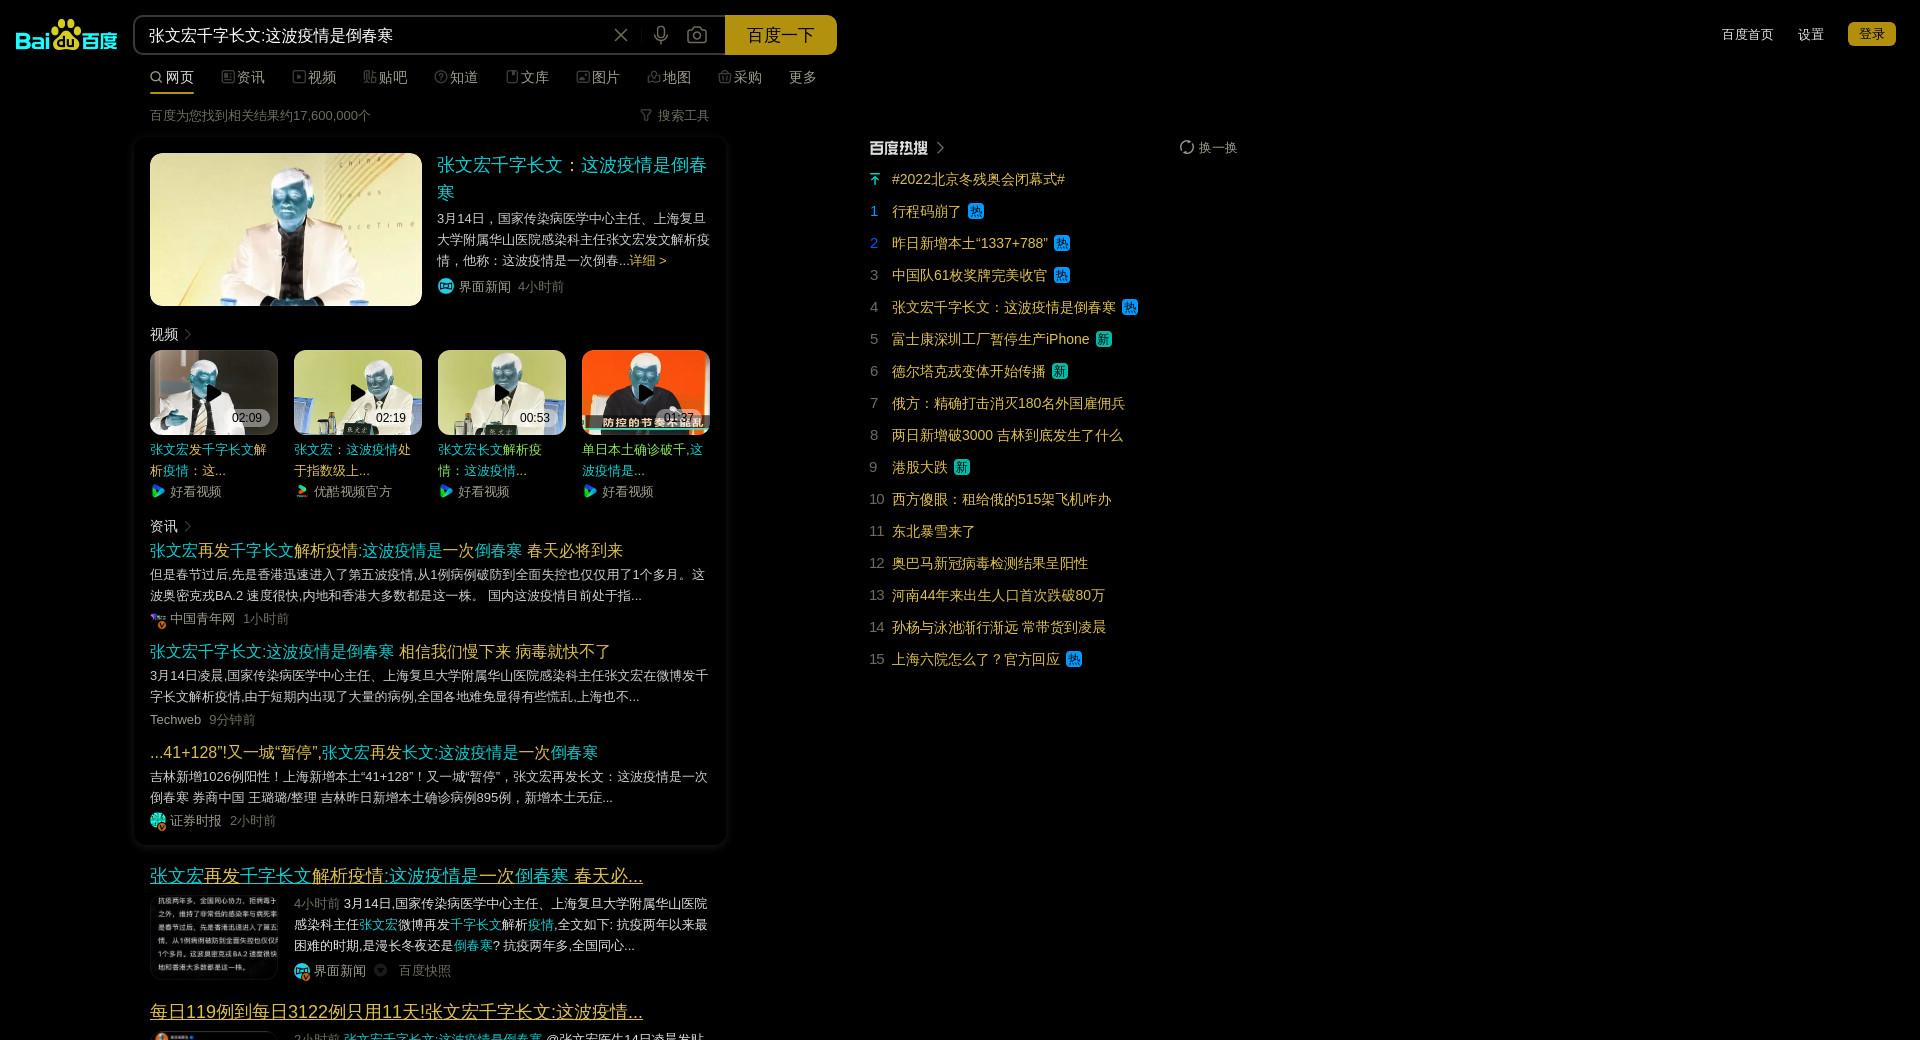Open the 中国青年网 article 春天必将到来
The image size is (1920, 1040).
point(386,551)
